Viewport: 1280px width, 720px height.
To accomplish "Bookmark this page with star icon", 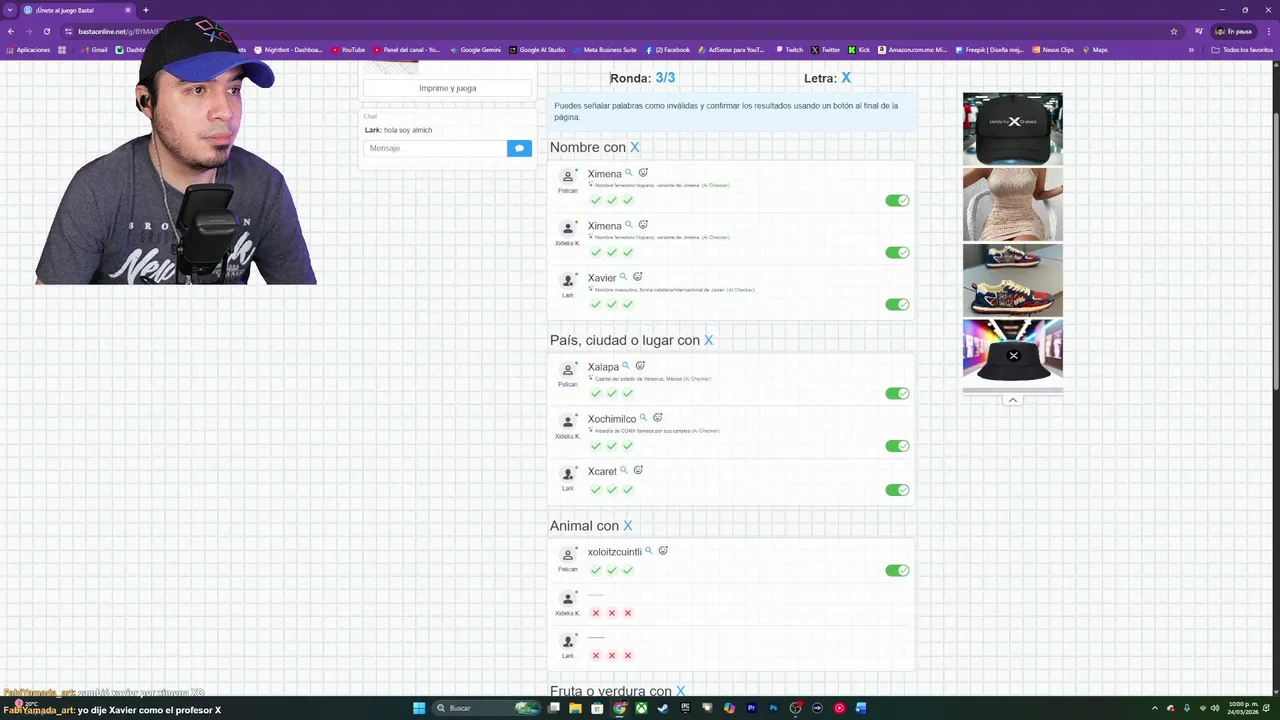I will 1174,31.
